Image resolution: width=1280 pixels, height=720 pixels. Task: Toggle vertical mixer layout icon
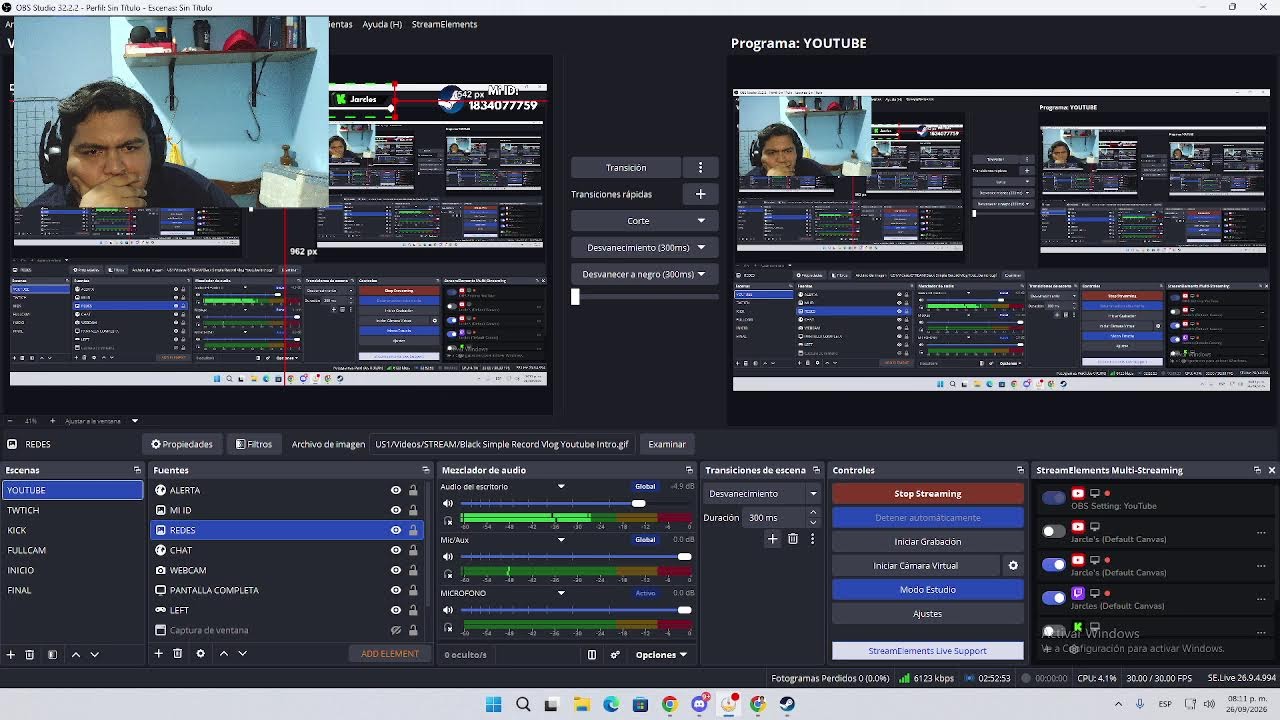click(x=592, y=655)
